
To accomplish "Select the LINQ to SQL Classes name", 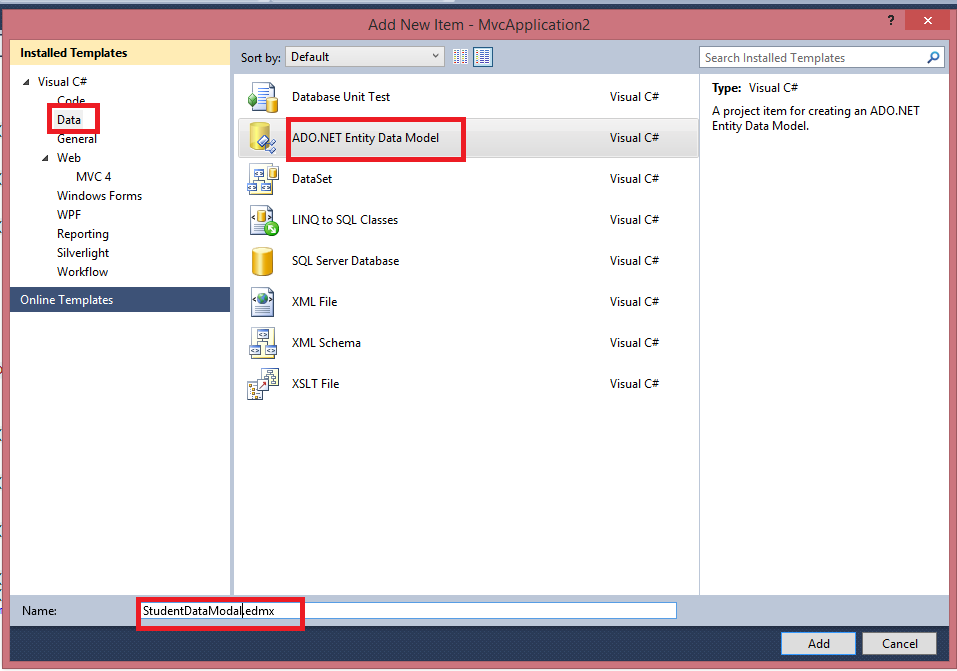I will [345, 219].
